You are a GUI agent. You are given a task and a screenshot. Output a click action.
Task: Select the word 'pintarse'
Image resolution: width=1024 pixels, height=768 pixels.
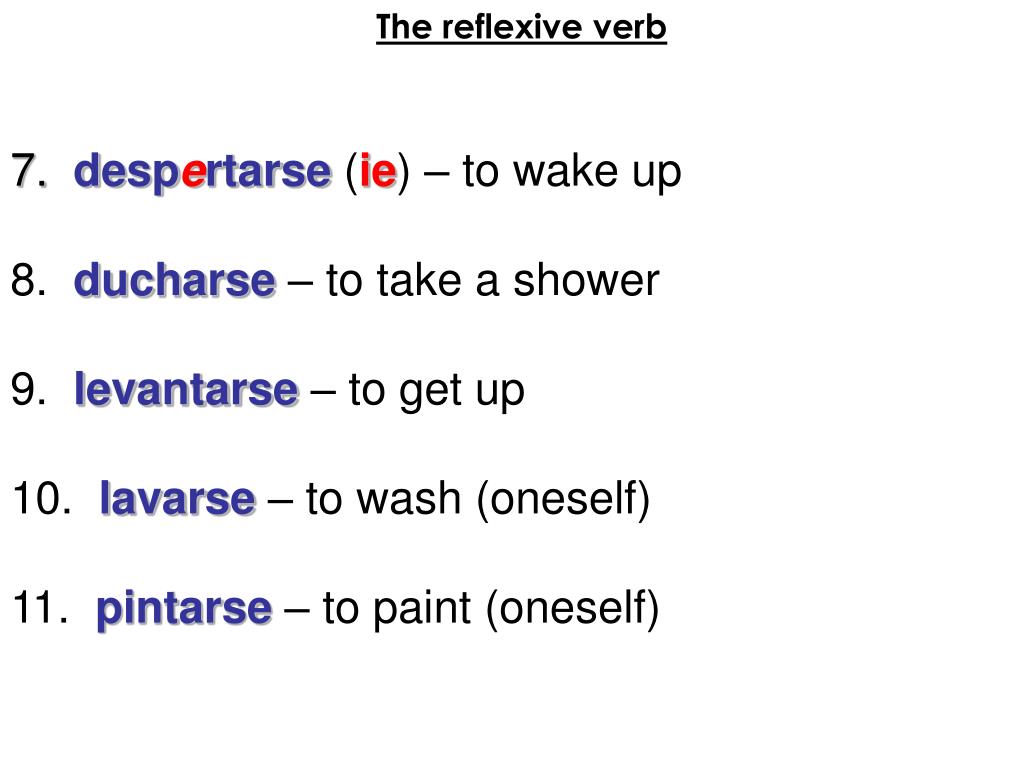(184, 609)
